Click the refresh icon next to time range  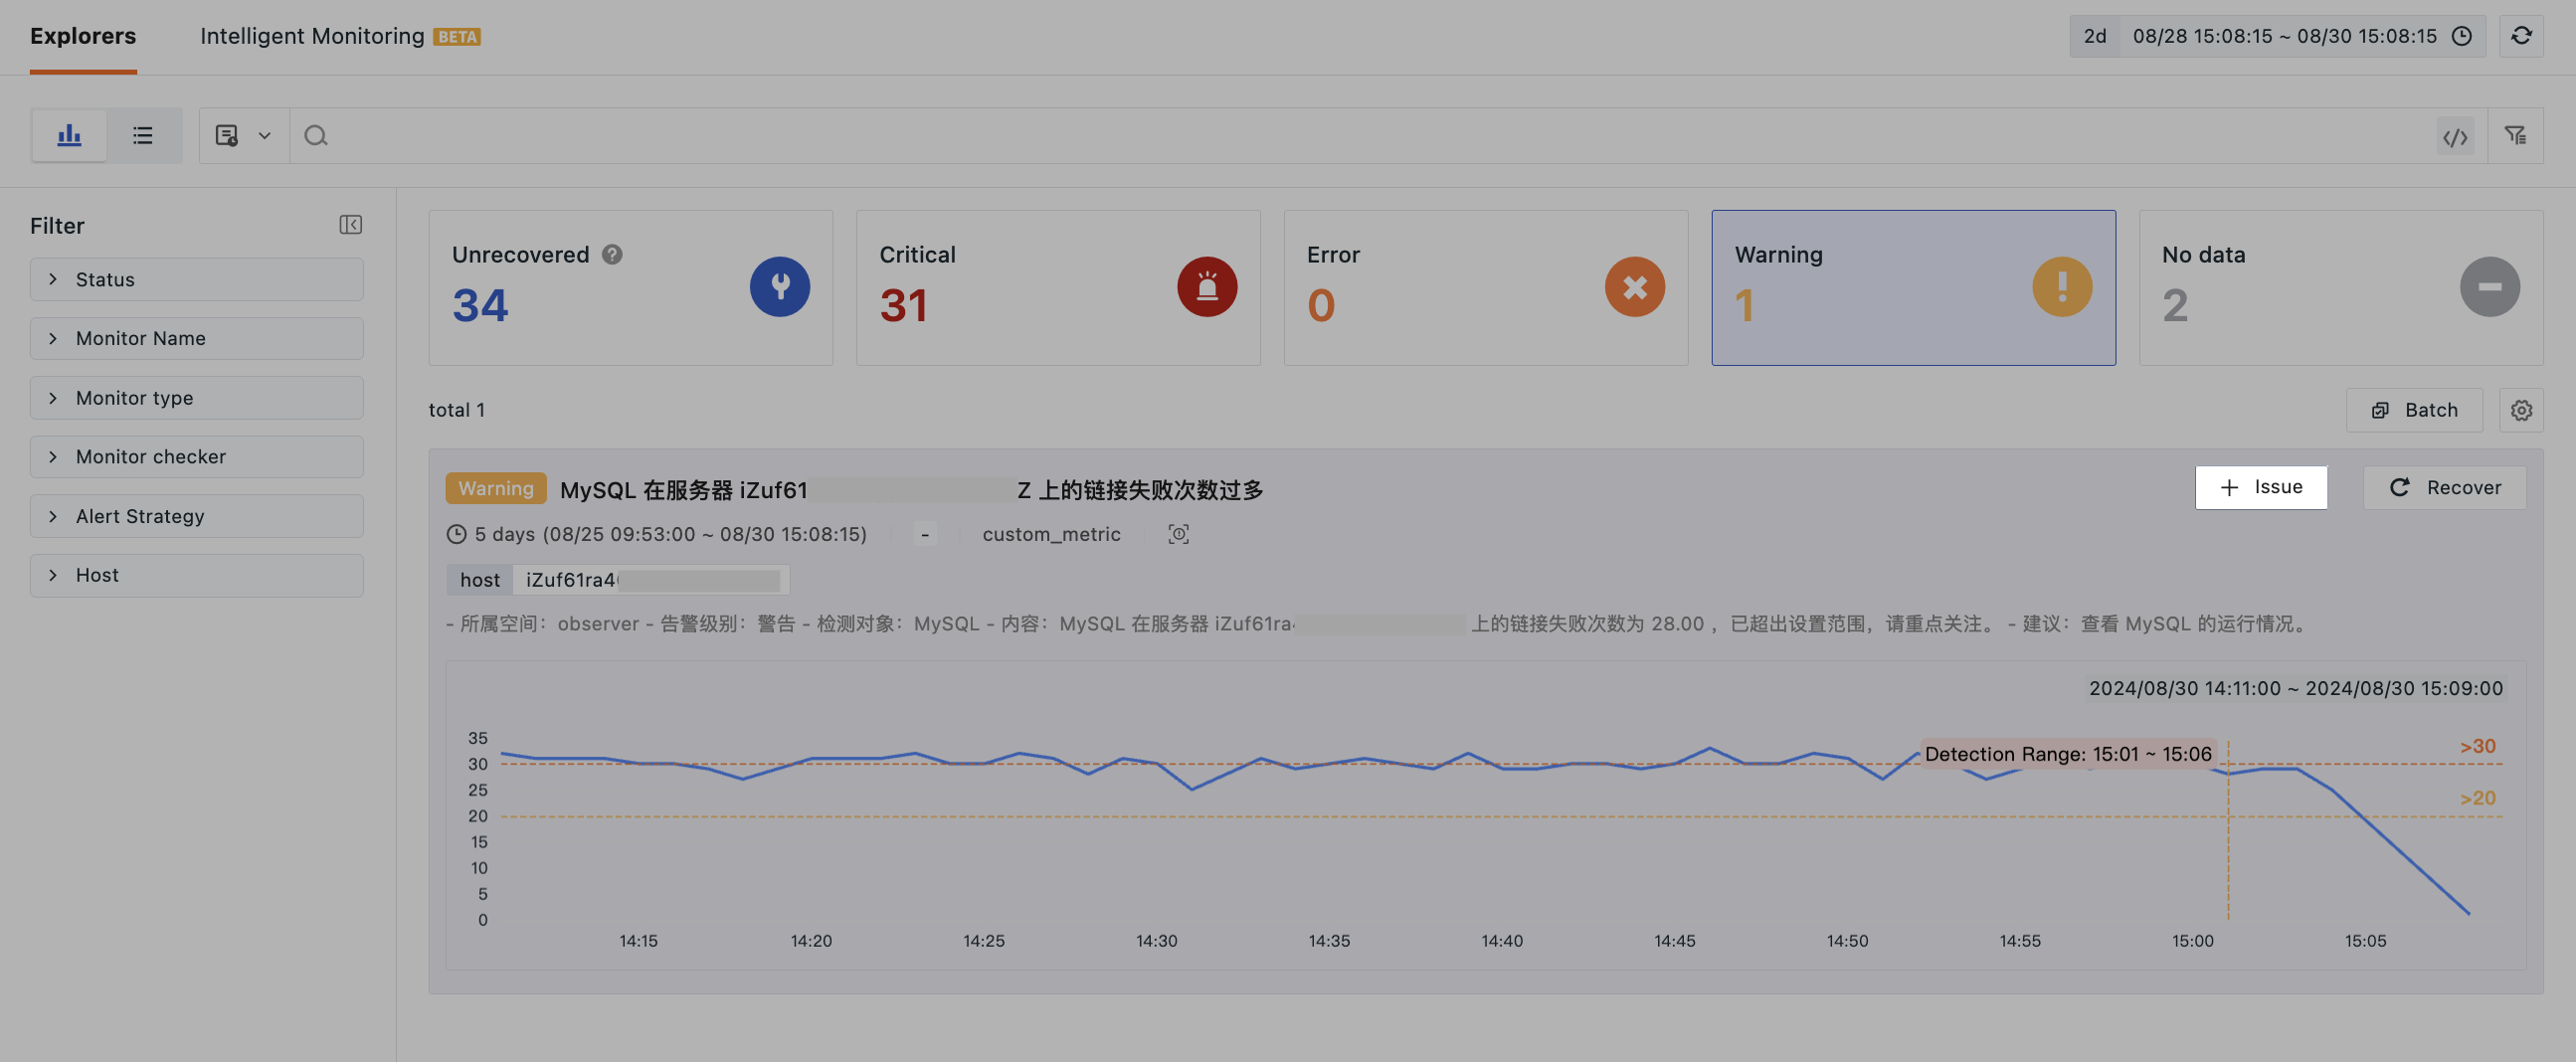2521,36
